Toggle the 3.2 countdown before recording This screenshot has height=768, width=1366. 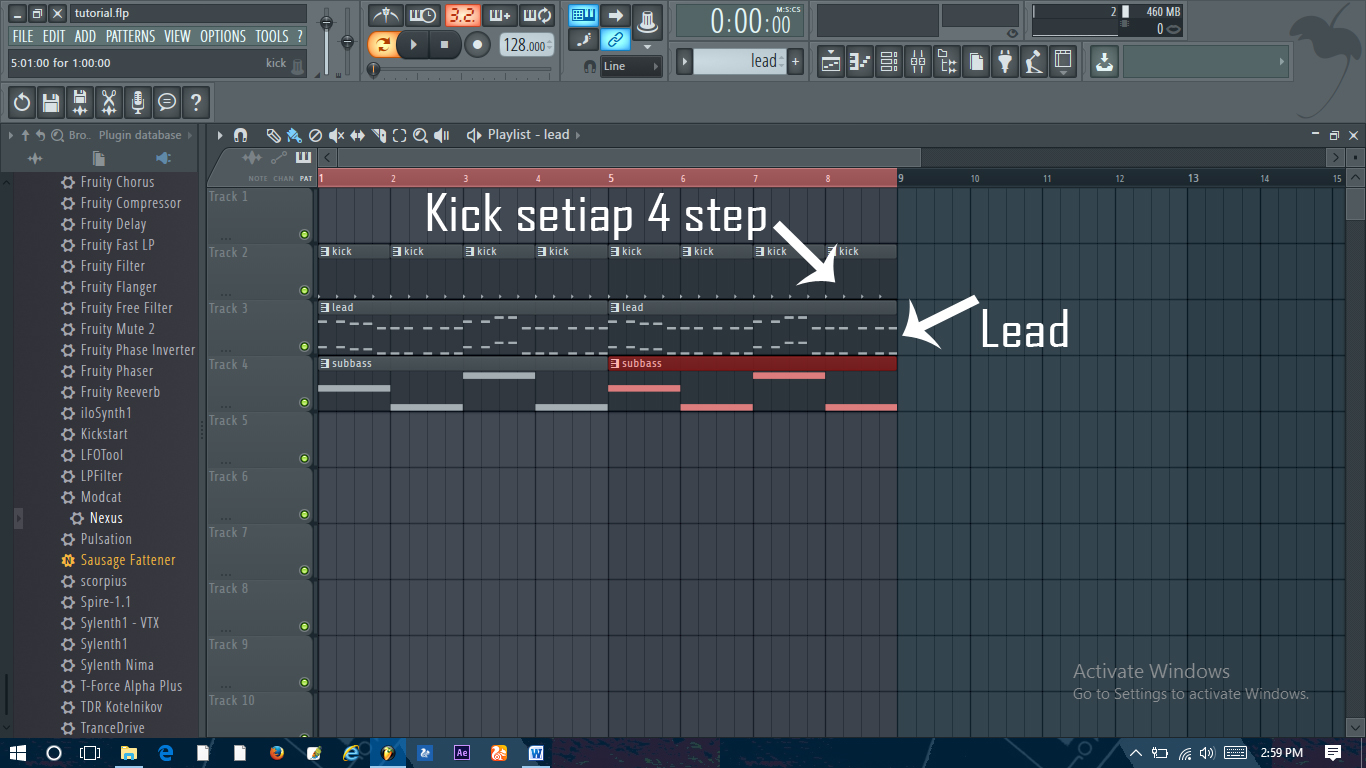point(461,15)
